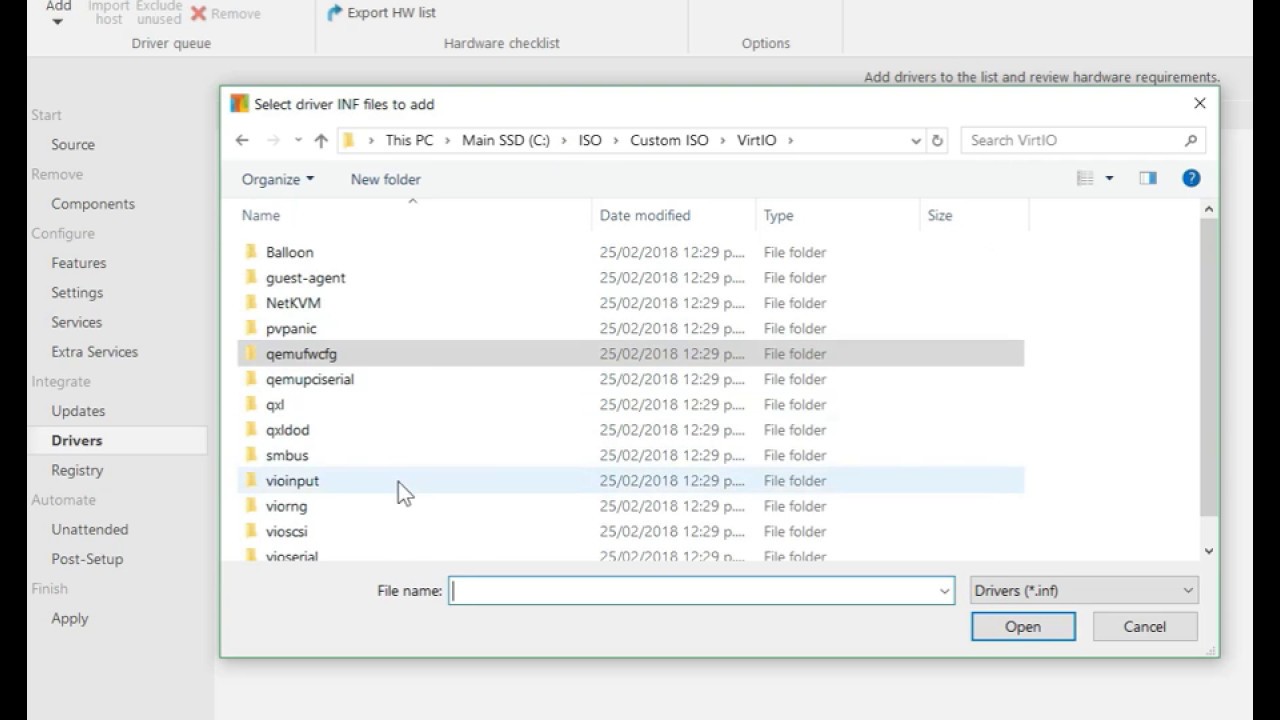
Task: Click into the File name field
Action: click(x=692, y=591)
